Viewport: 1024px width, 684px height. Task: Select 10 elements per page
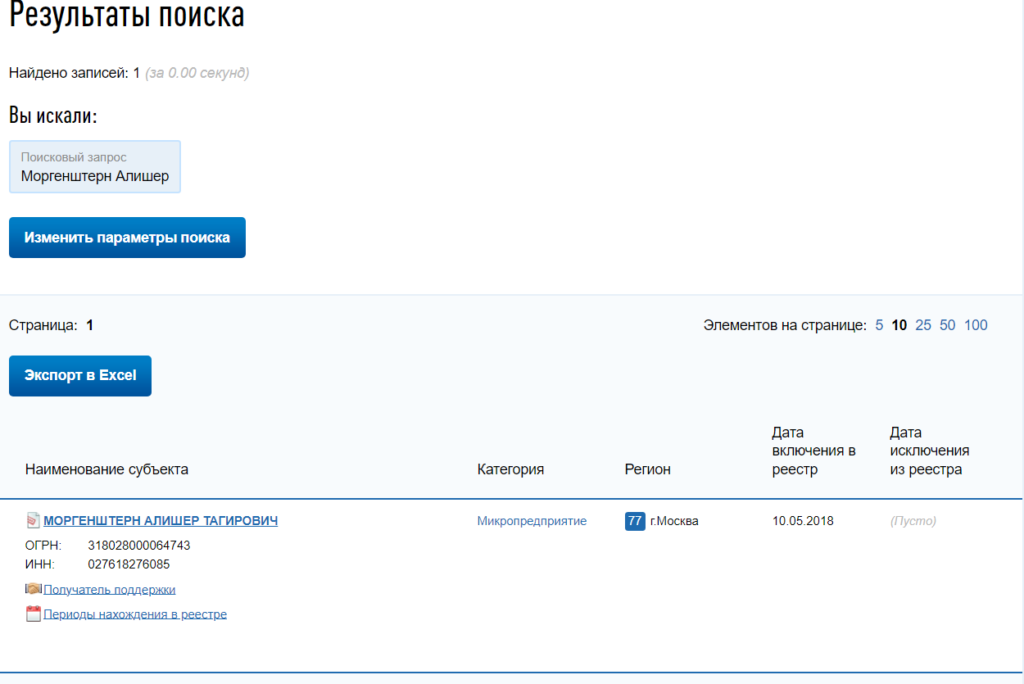coord(899,325)
